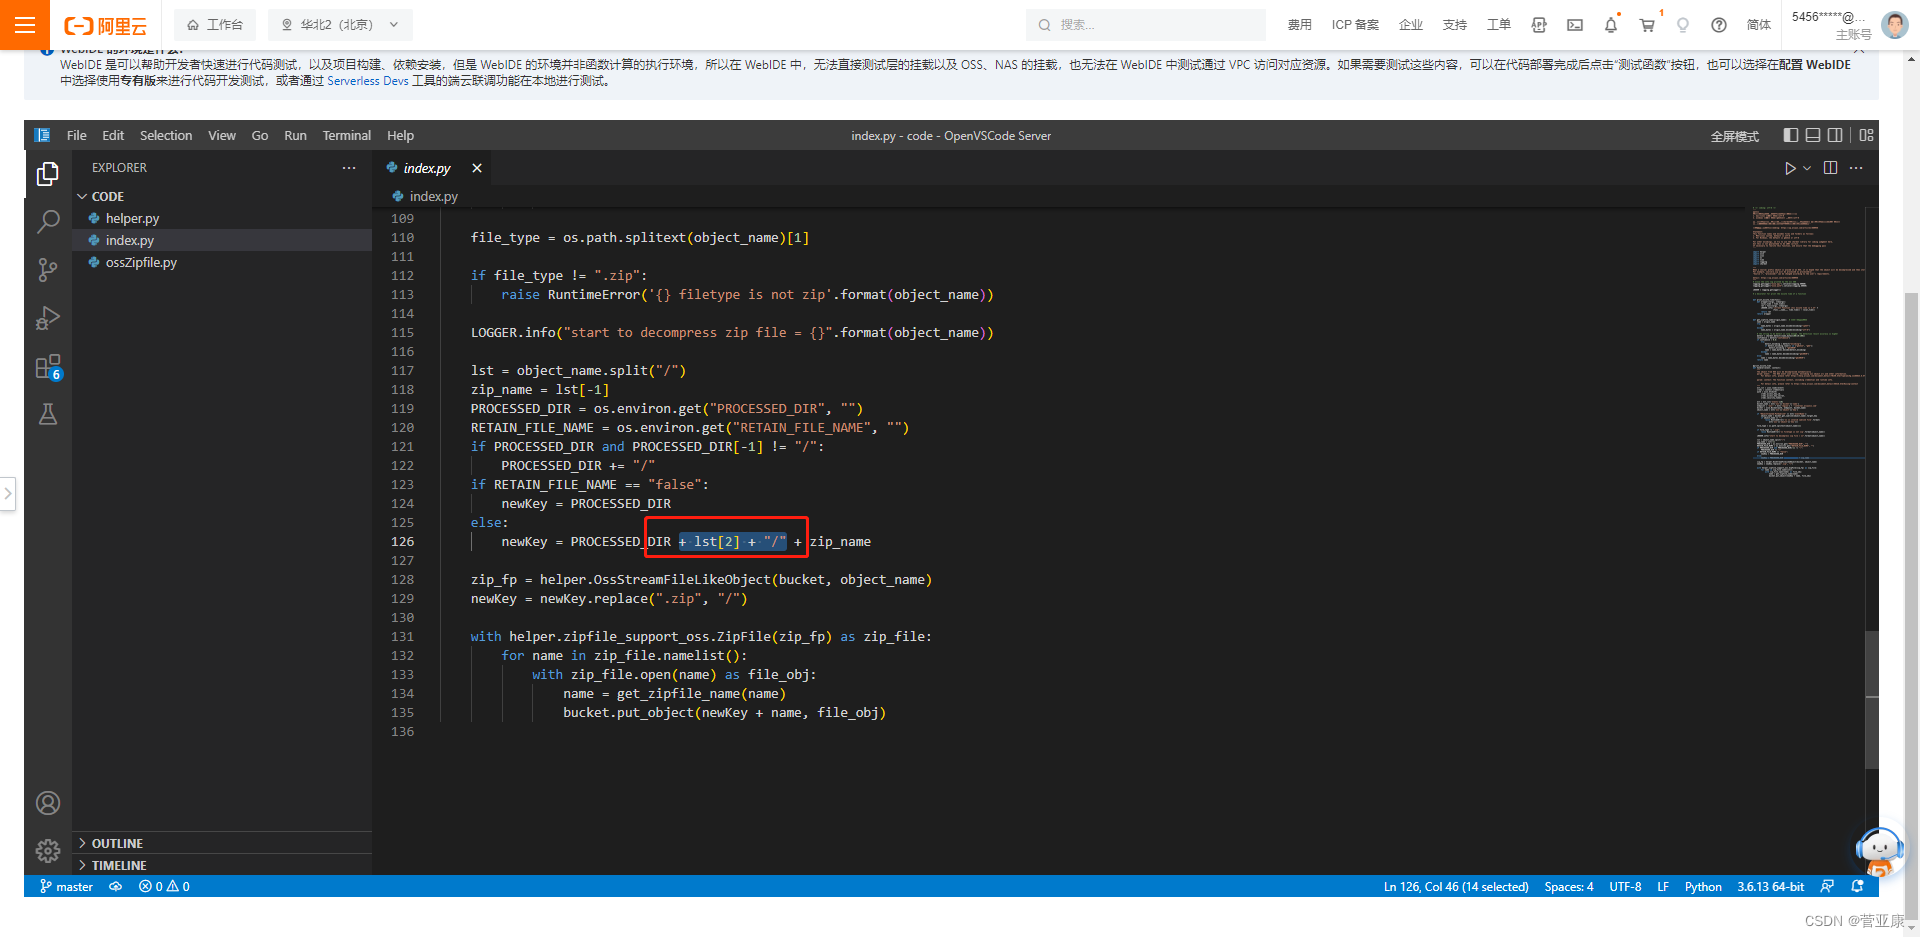
Task: Open the Help menu
Action: click(400, 135)
